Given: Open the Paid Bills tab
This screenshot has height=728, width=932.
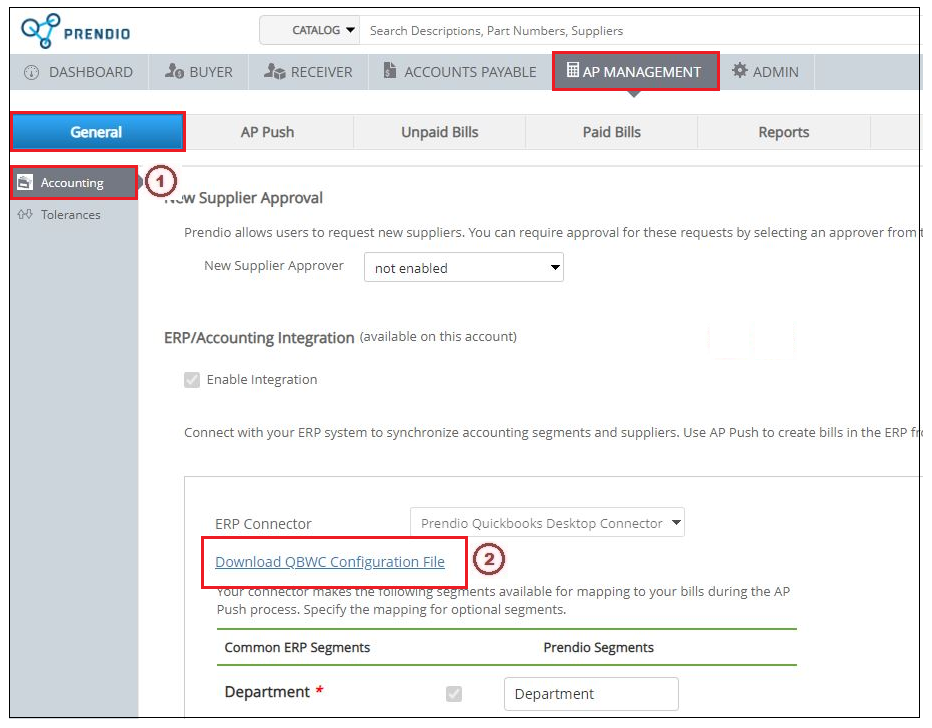Looking at the screenshot, I should (611, 131).
